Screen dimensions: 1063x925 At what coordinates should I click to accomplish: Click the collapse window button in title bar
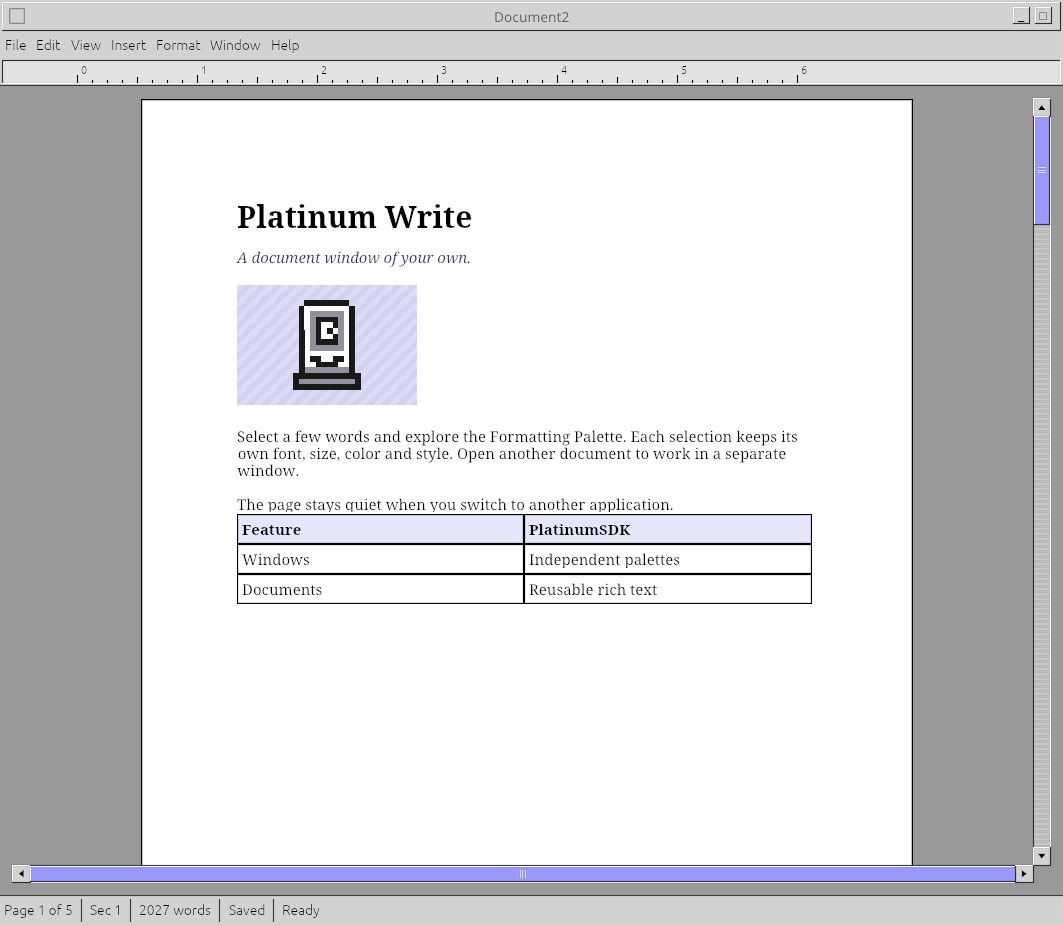tap(1021, 16)
